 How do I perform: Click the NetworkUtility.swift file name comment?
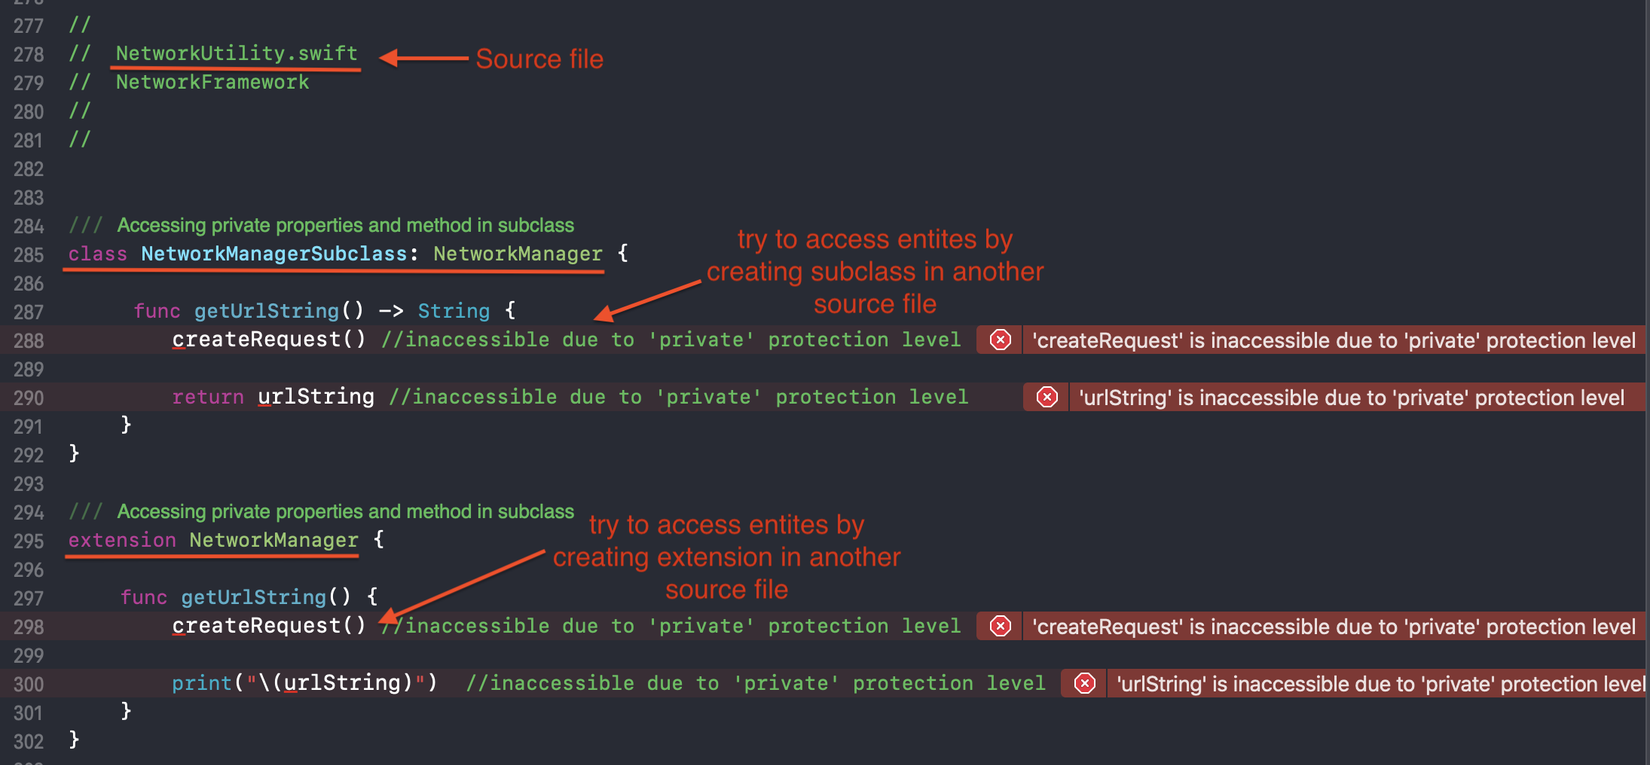pos(236,54)
